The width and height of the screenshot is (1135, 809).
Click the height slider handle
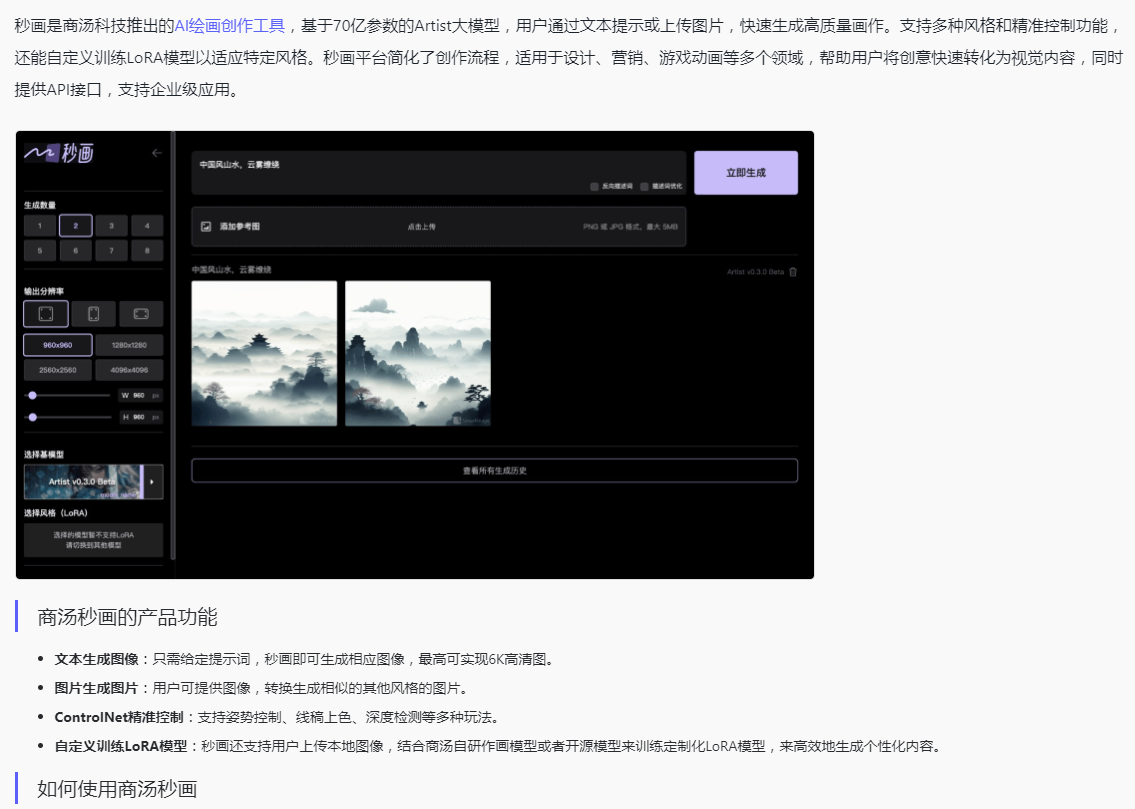tap(32, 417)
